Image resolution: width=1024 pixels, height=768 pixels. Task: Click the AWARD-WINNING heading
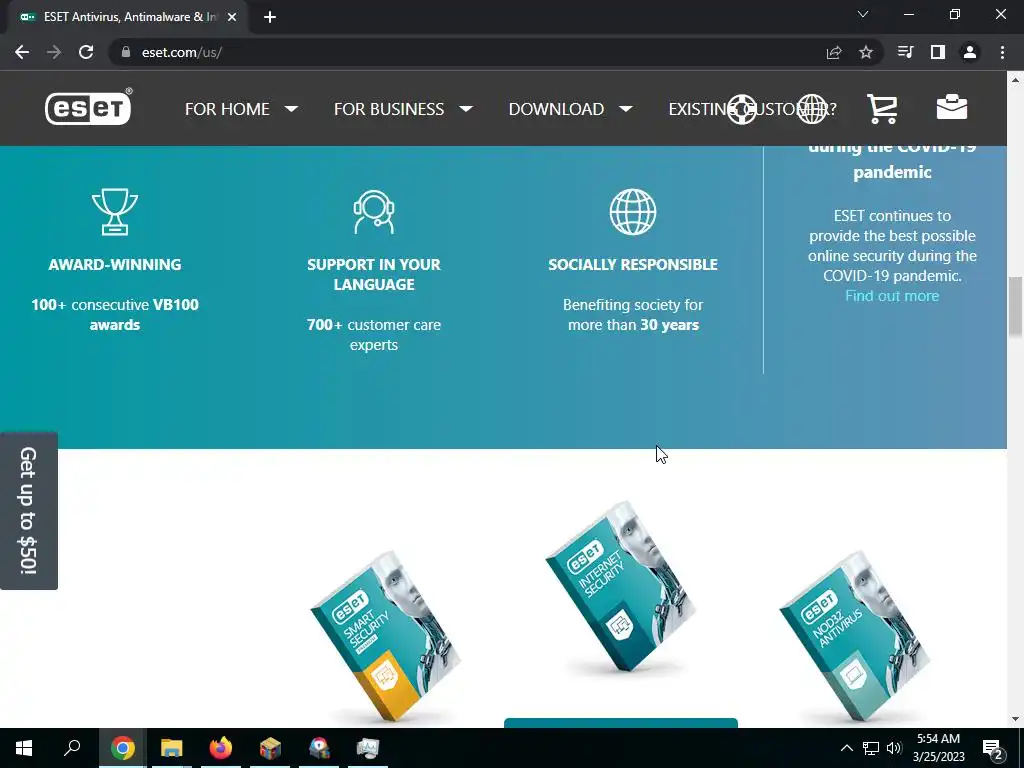coord(115,264)
